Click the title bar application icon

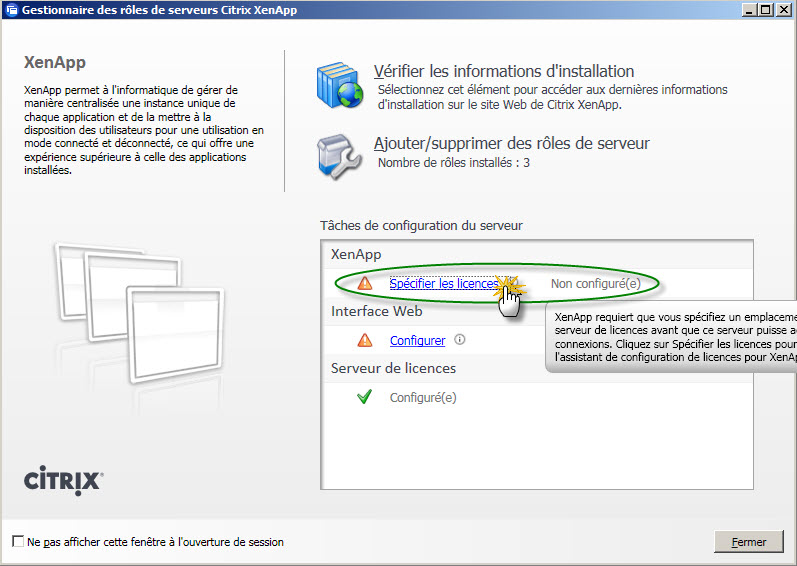[12, 10]
